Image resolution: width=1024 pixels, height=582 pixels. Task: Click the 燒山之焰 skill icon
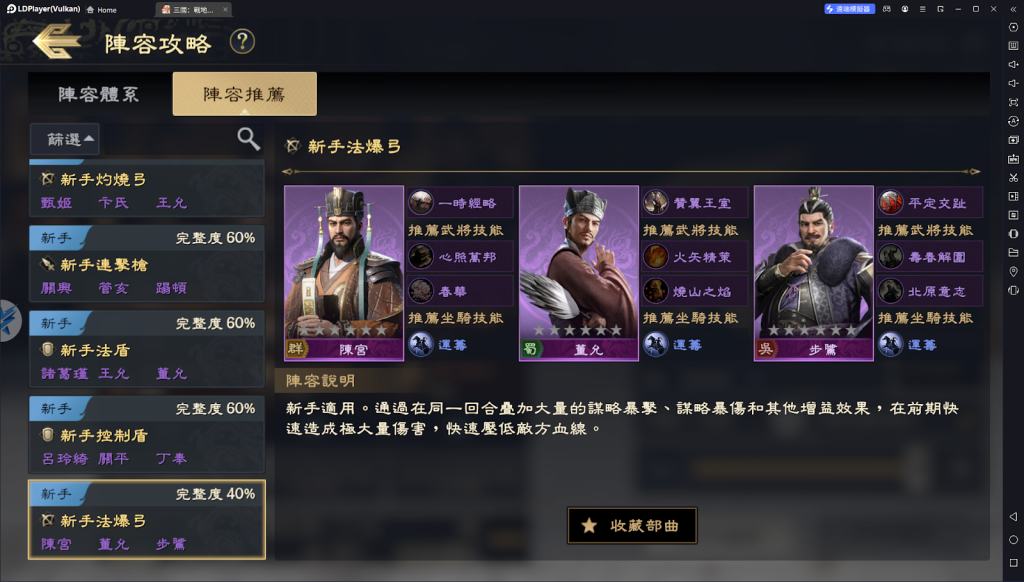656,291
